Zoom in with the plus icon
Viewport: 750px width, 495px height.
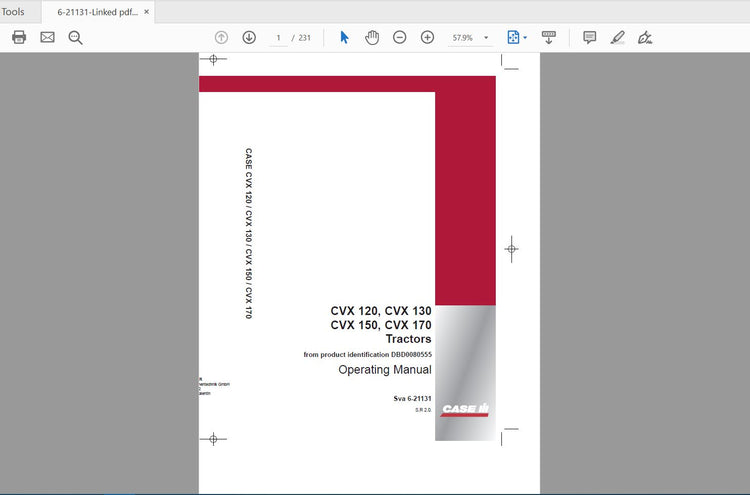pos(427,37)
